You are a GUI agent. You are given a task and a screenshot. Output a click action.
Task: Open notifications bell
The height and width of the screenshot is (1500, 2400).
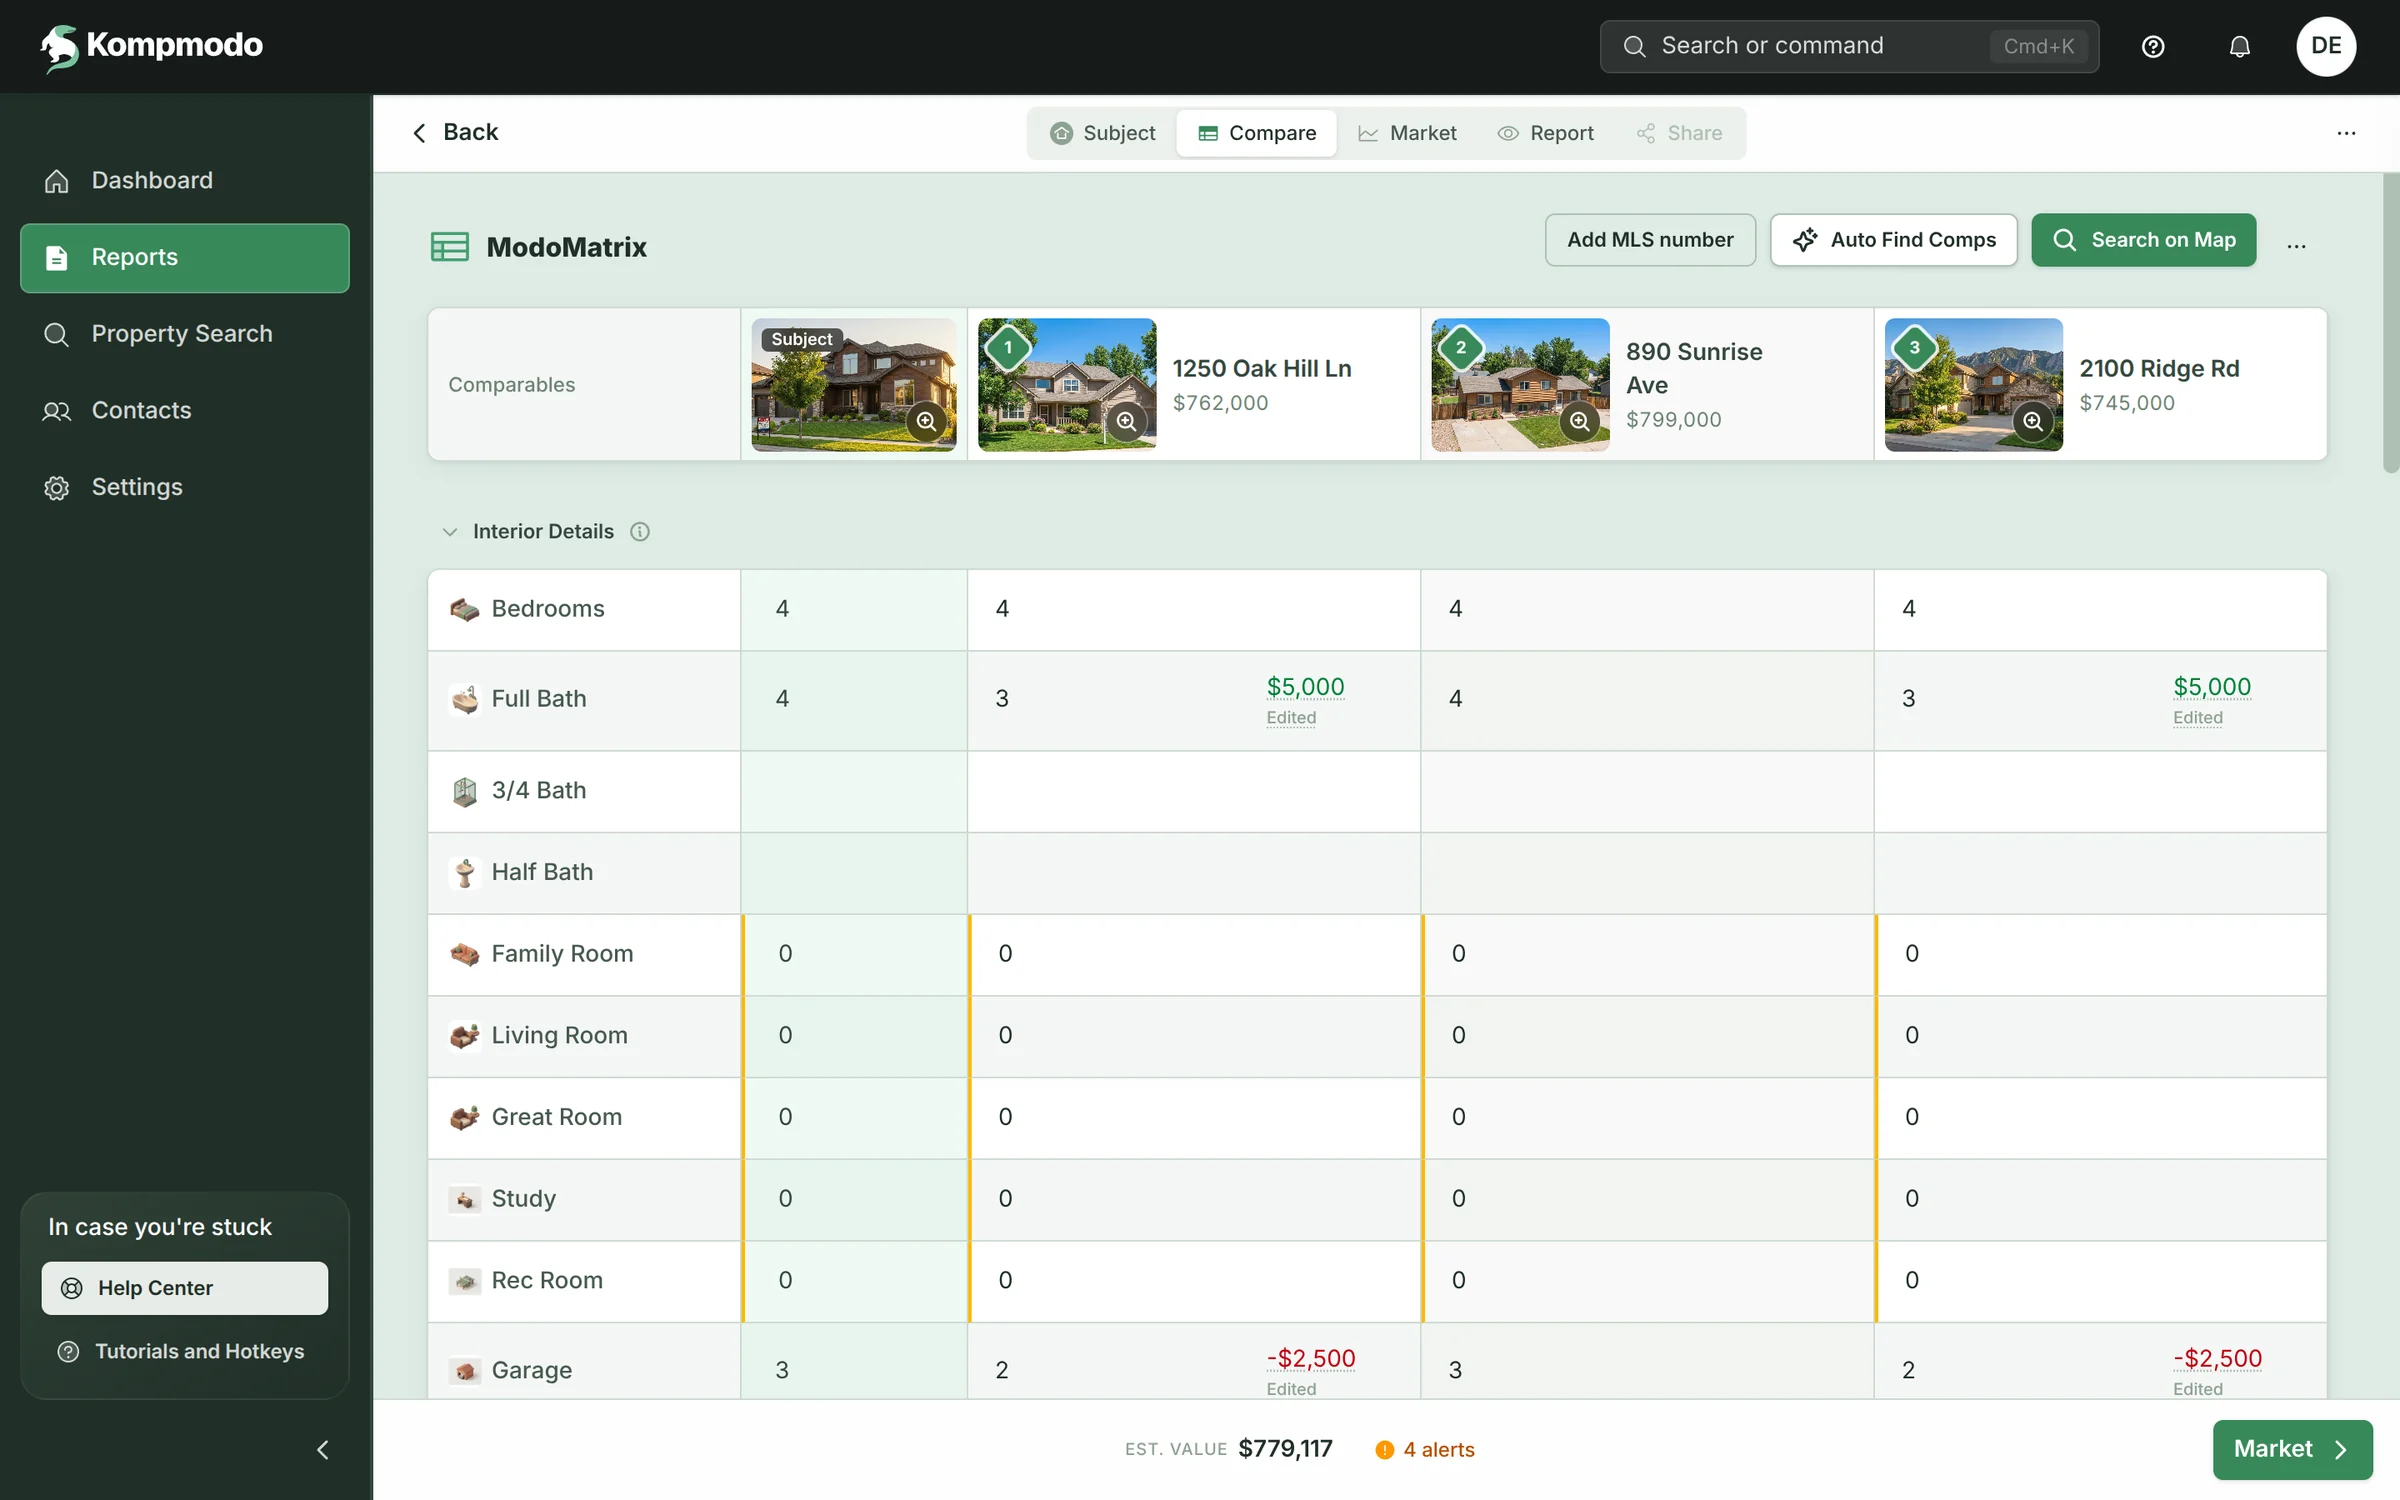[x=2240, y=46]
